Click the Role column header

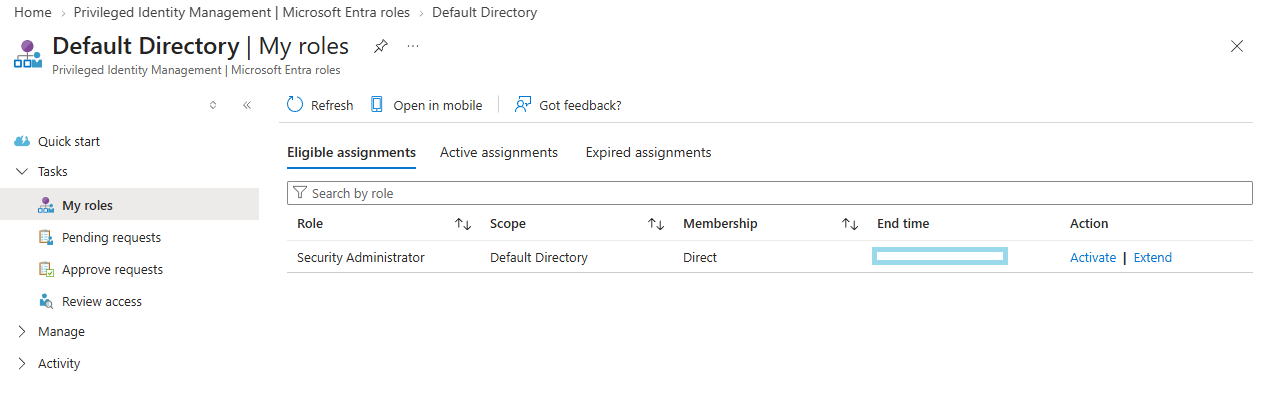(310, 224)
